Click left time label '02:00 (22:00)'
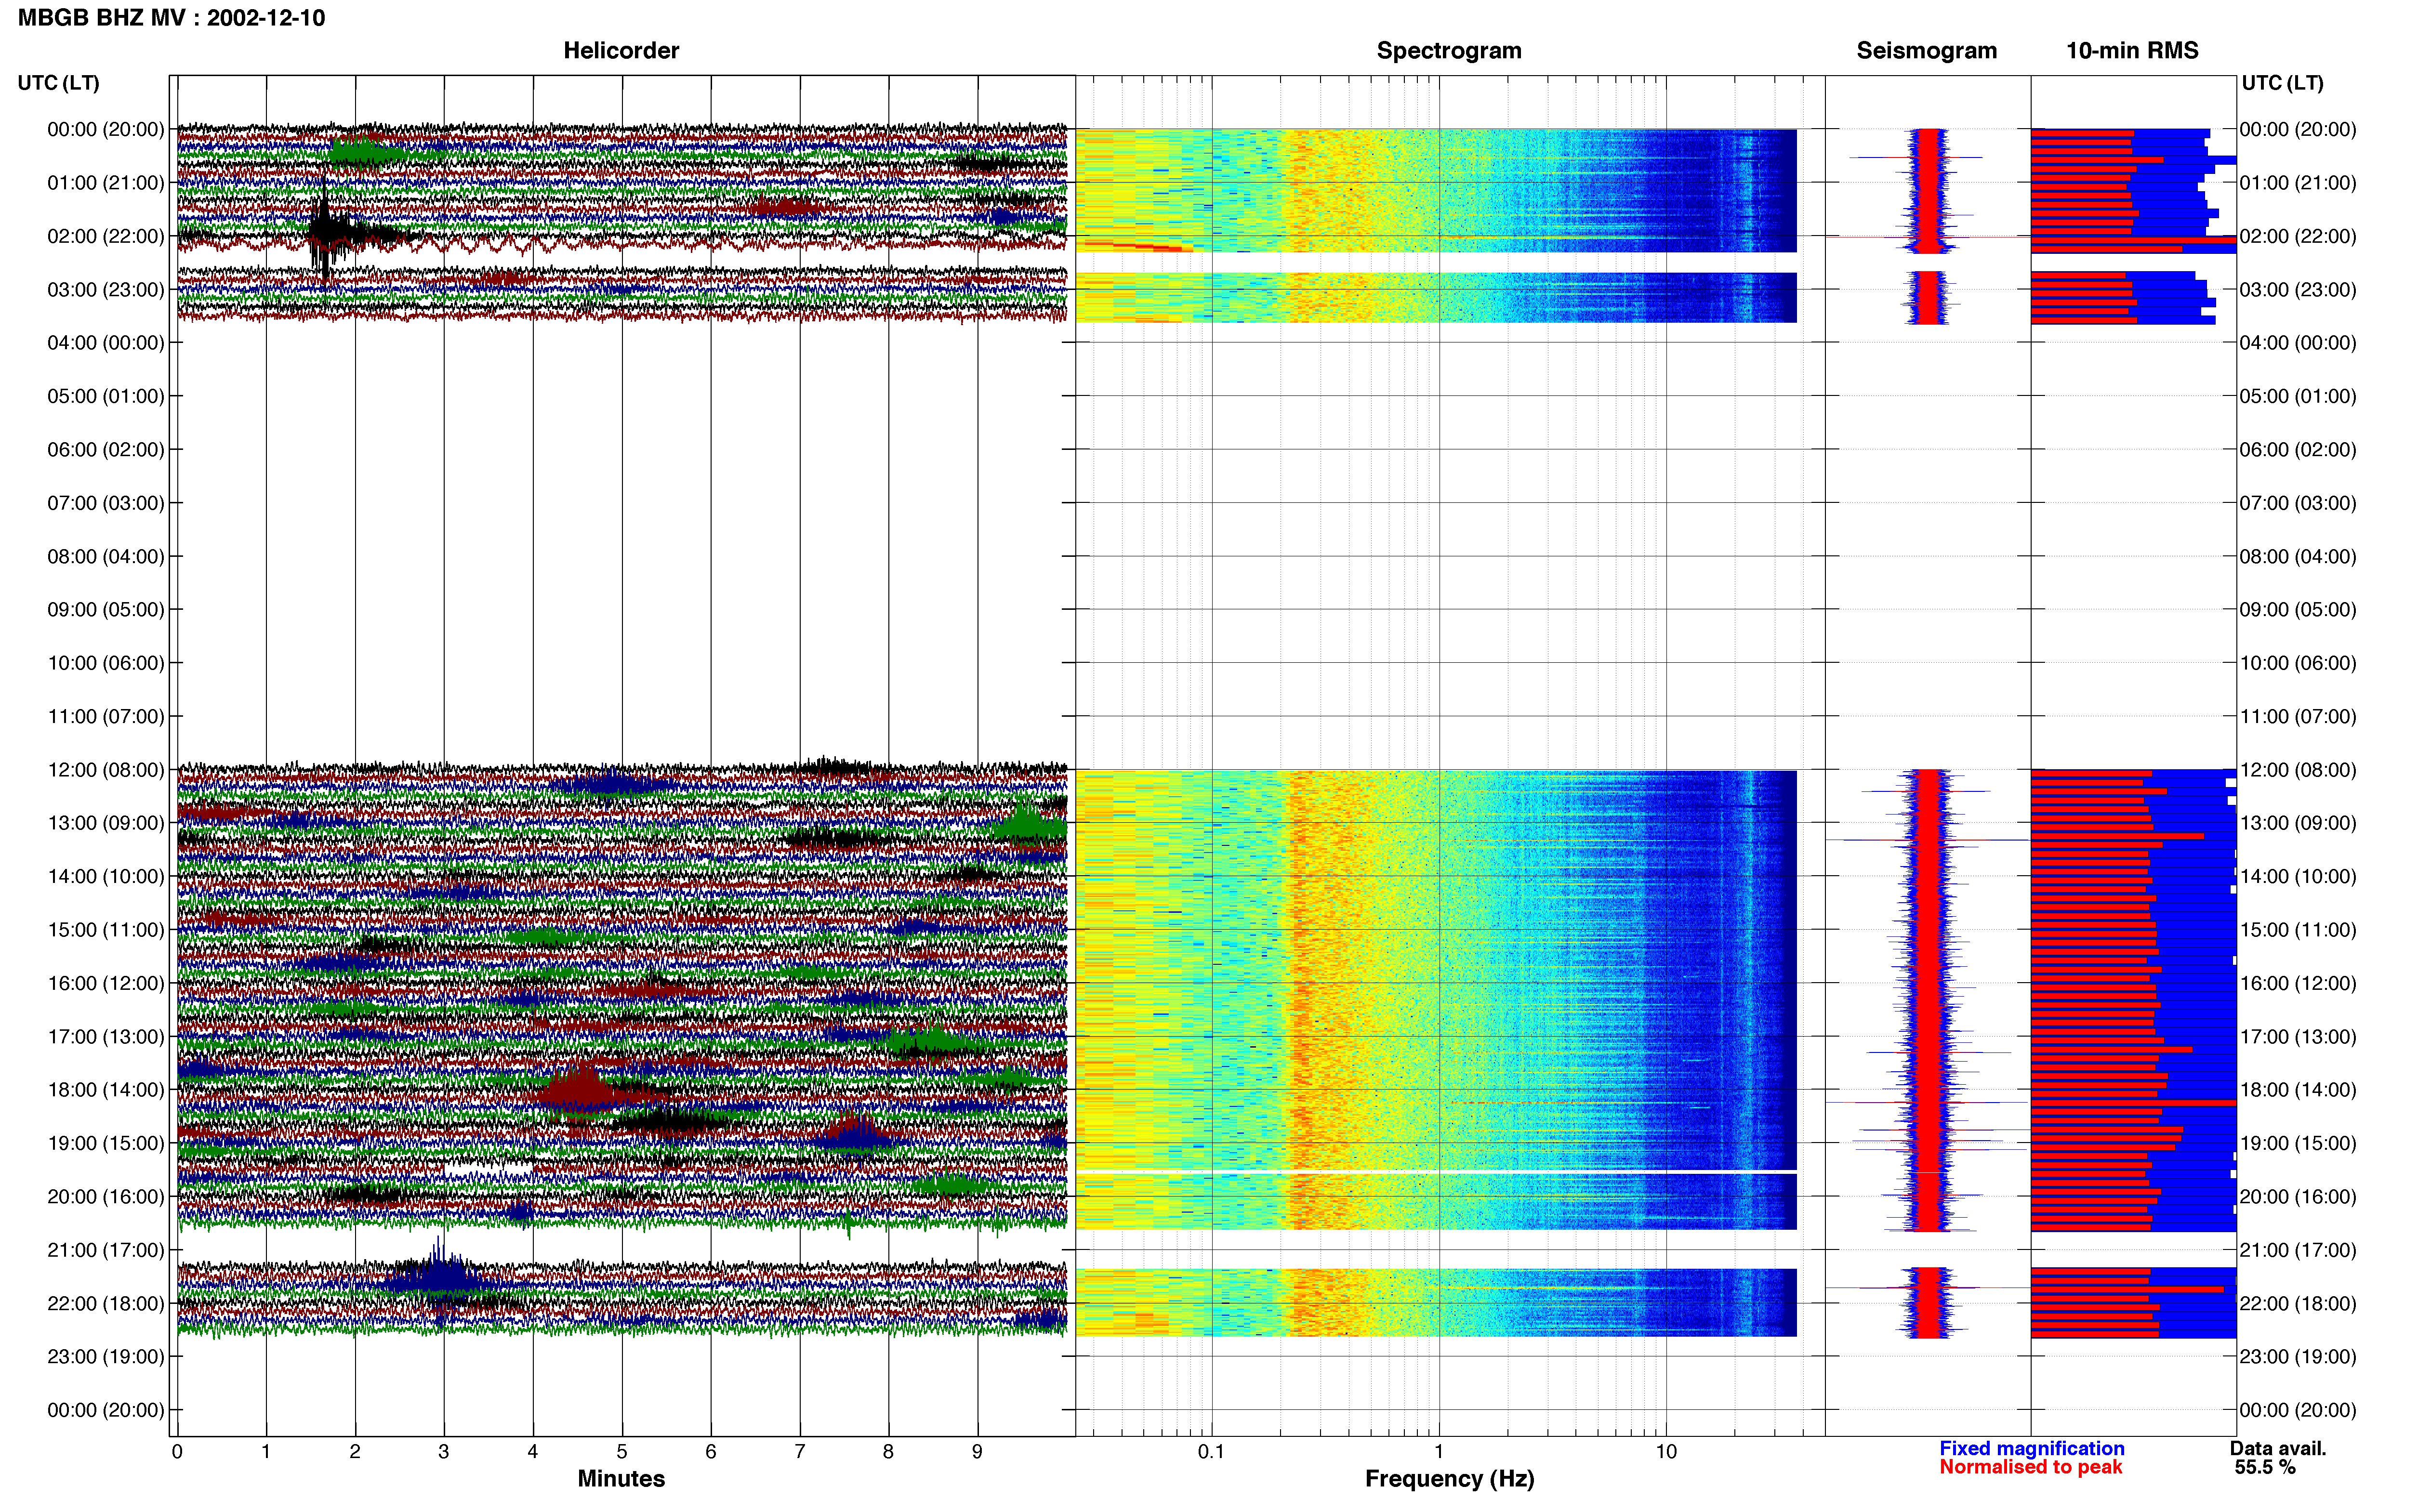 pos(105,236)
